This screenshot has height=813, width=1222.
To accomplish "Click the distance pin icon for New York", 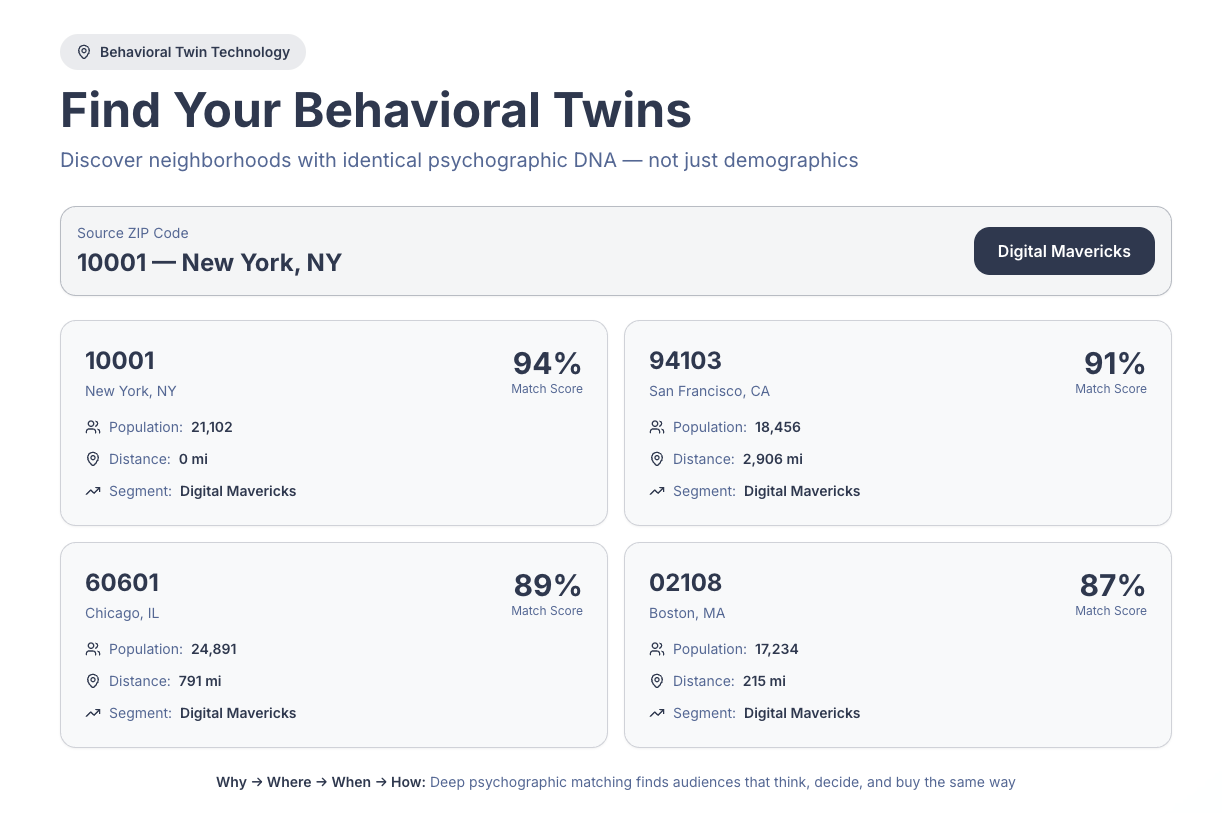I will coord(93,459).
